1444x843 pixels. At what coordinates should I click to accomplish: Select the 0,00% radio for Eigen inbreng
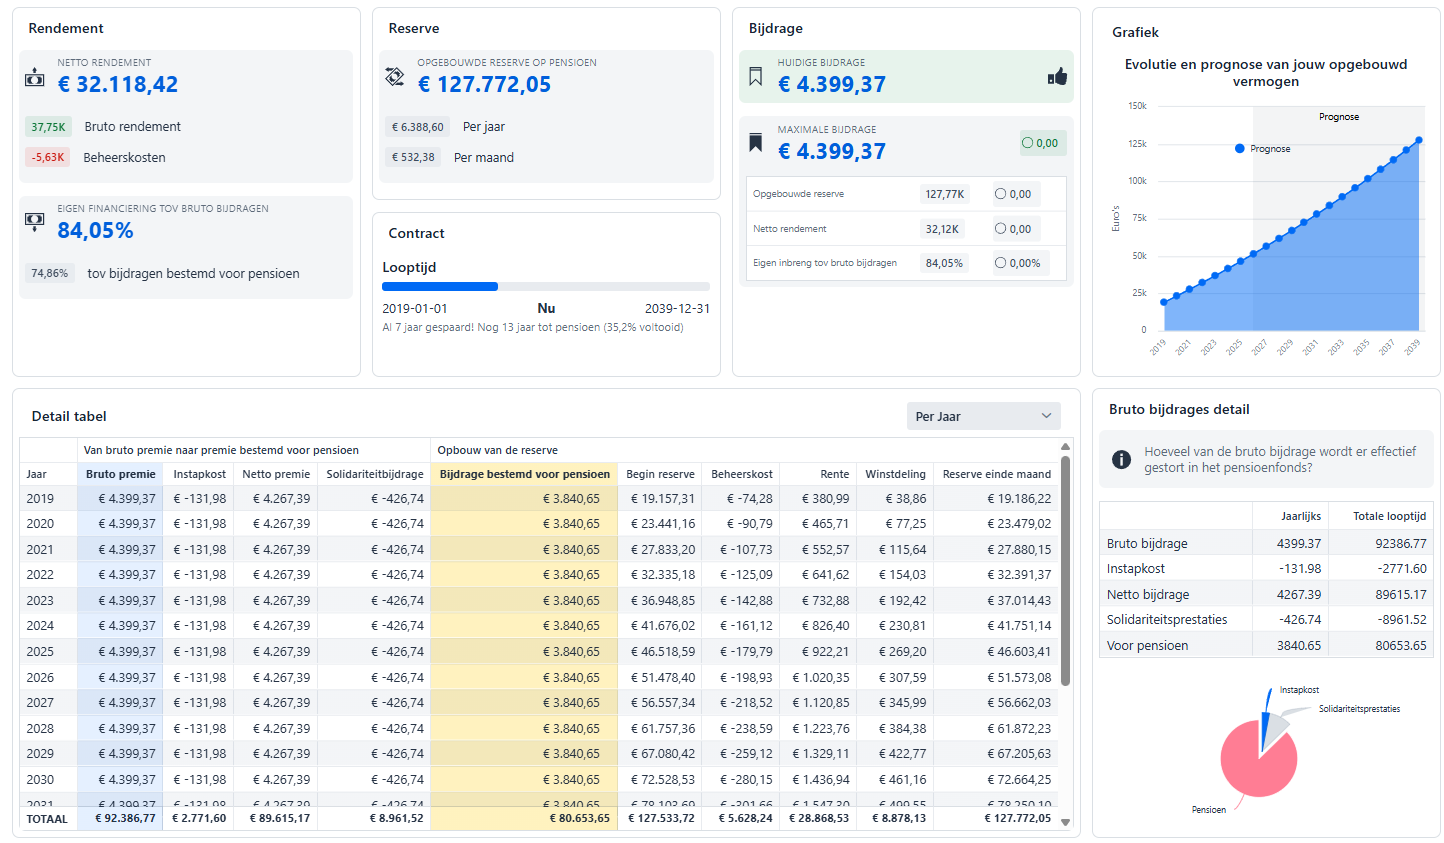[1000, 263]
